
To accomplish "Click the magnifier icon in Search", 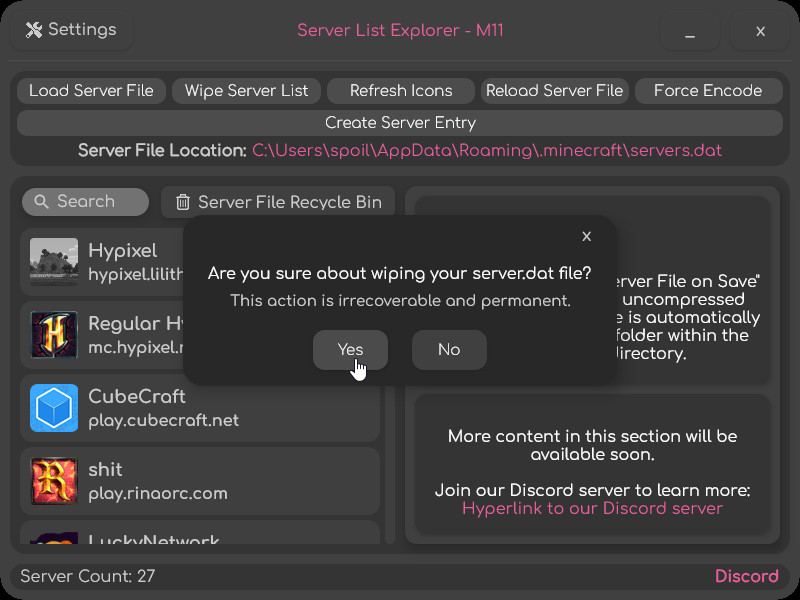I will [42, 202].
